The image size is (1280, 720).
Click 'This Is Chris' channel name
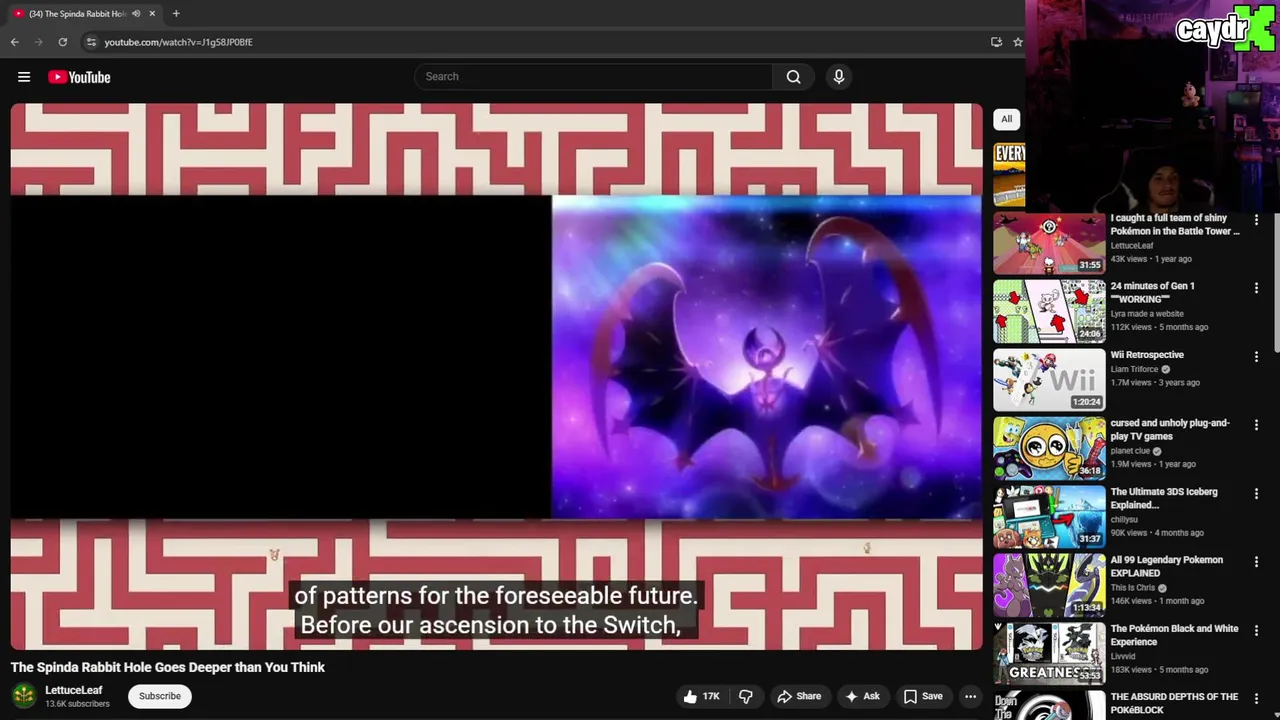[1132, 588]
